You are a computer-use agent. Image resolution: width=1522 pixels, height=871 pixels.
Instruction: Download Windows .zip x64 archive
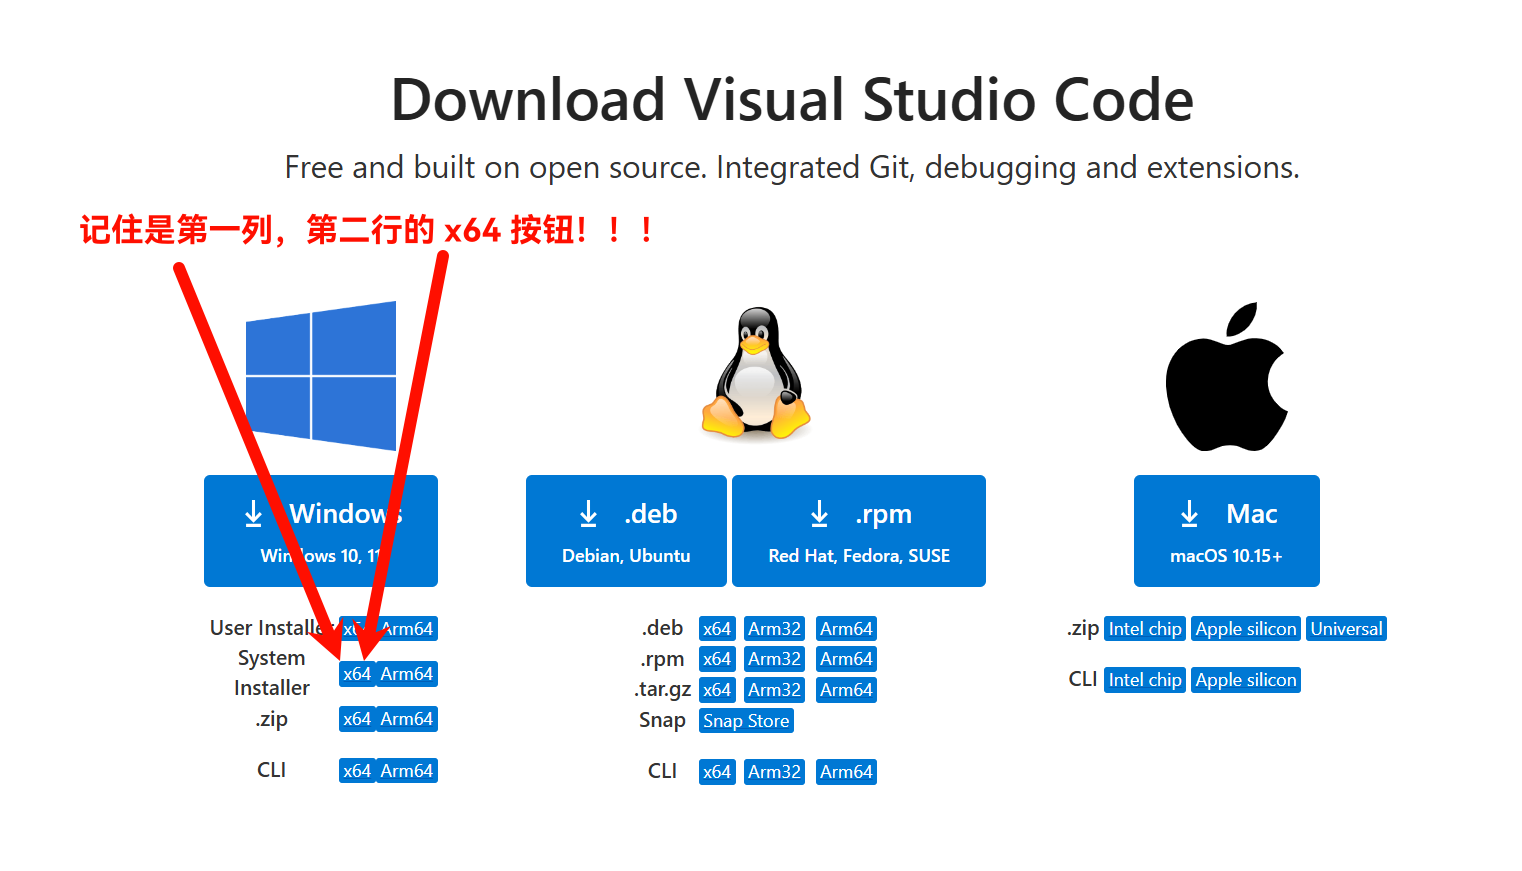pos(357,719)
